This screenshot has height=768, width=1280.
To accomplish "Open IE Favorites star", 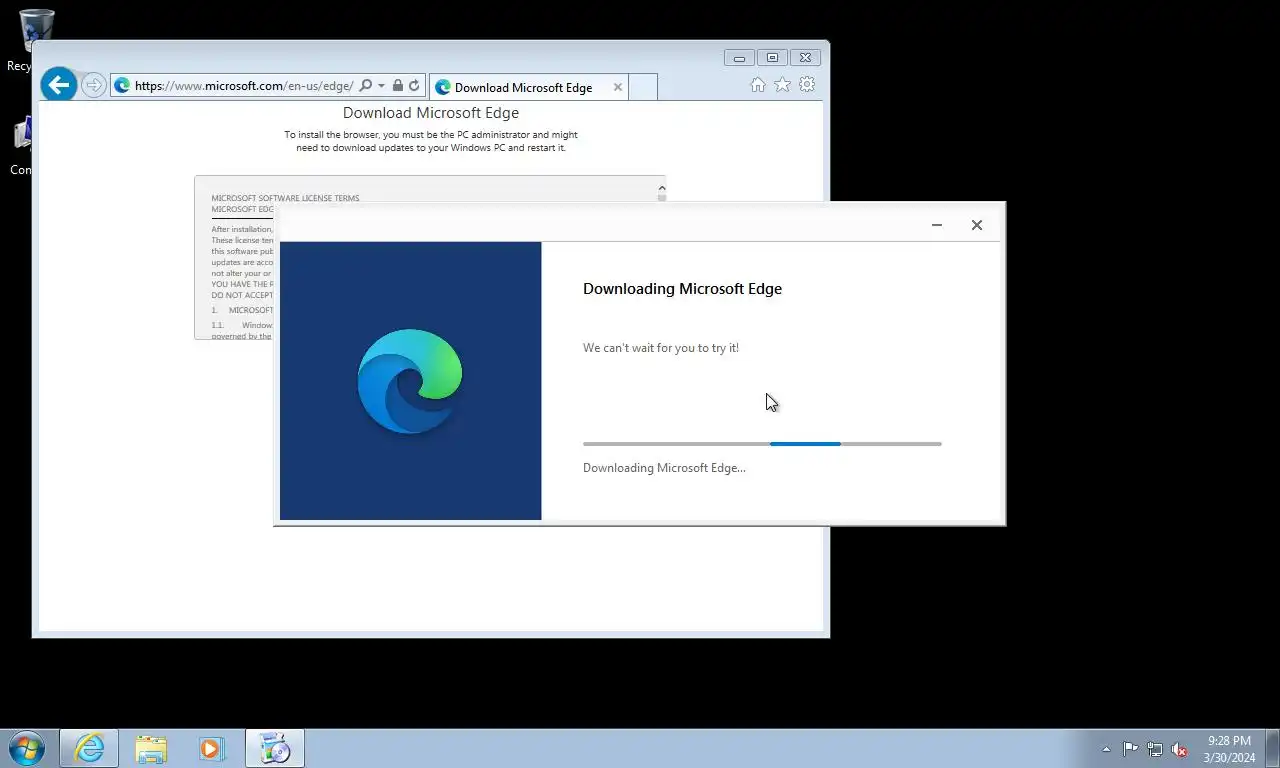I will (x=782, y=85).
